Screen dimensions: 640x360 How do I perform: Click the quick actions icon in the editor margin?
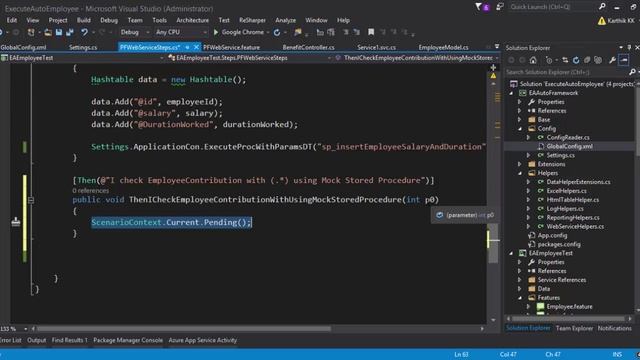16,222
